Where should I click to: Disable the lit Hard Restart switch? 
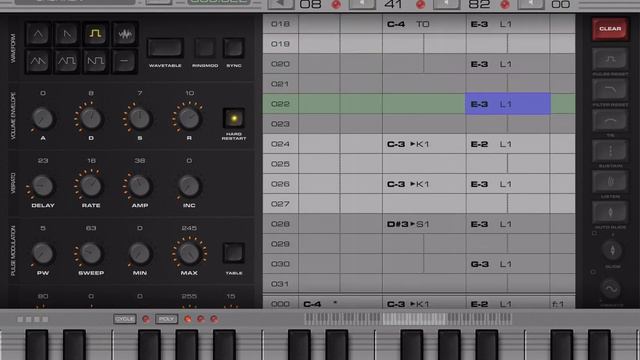pos(234,119)
